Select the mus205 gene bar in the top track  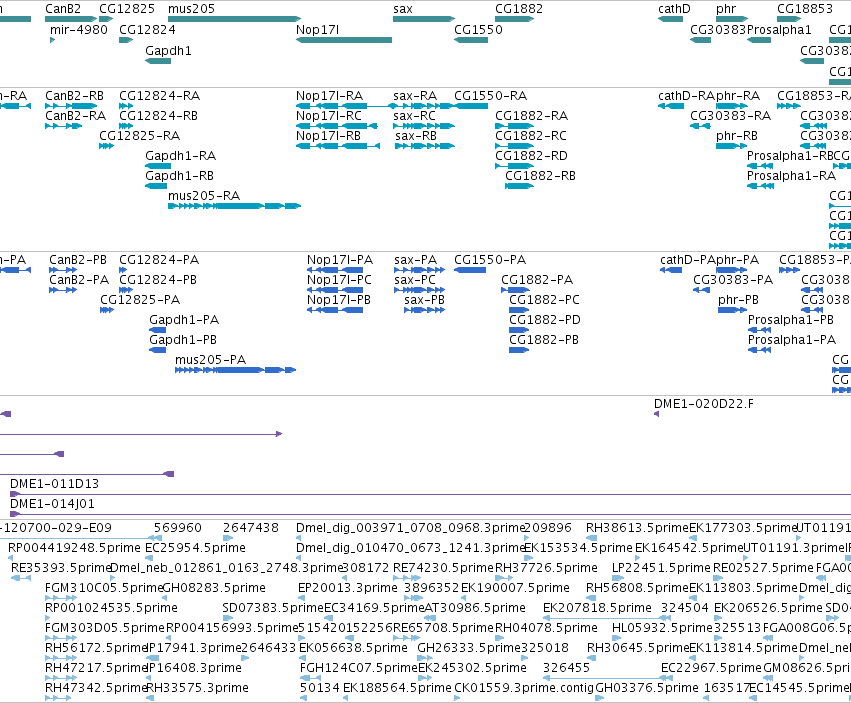(x=234, y=19)
